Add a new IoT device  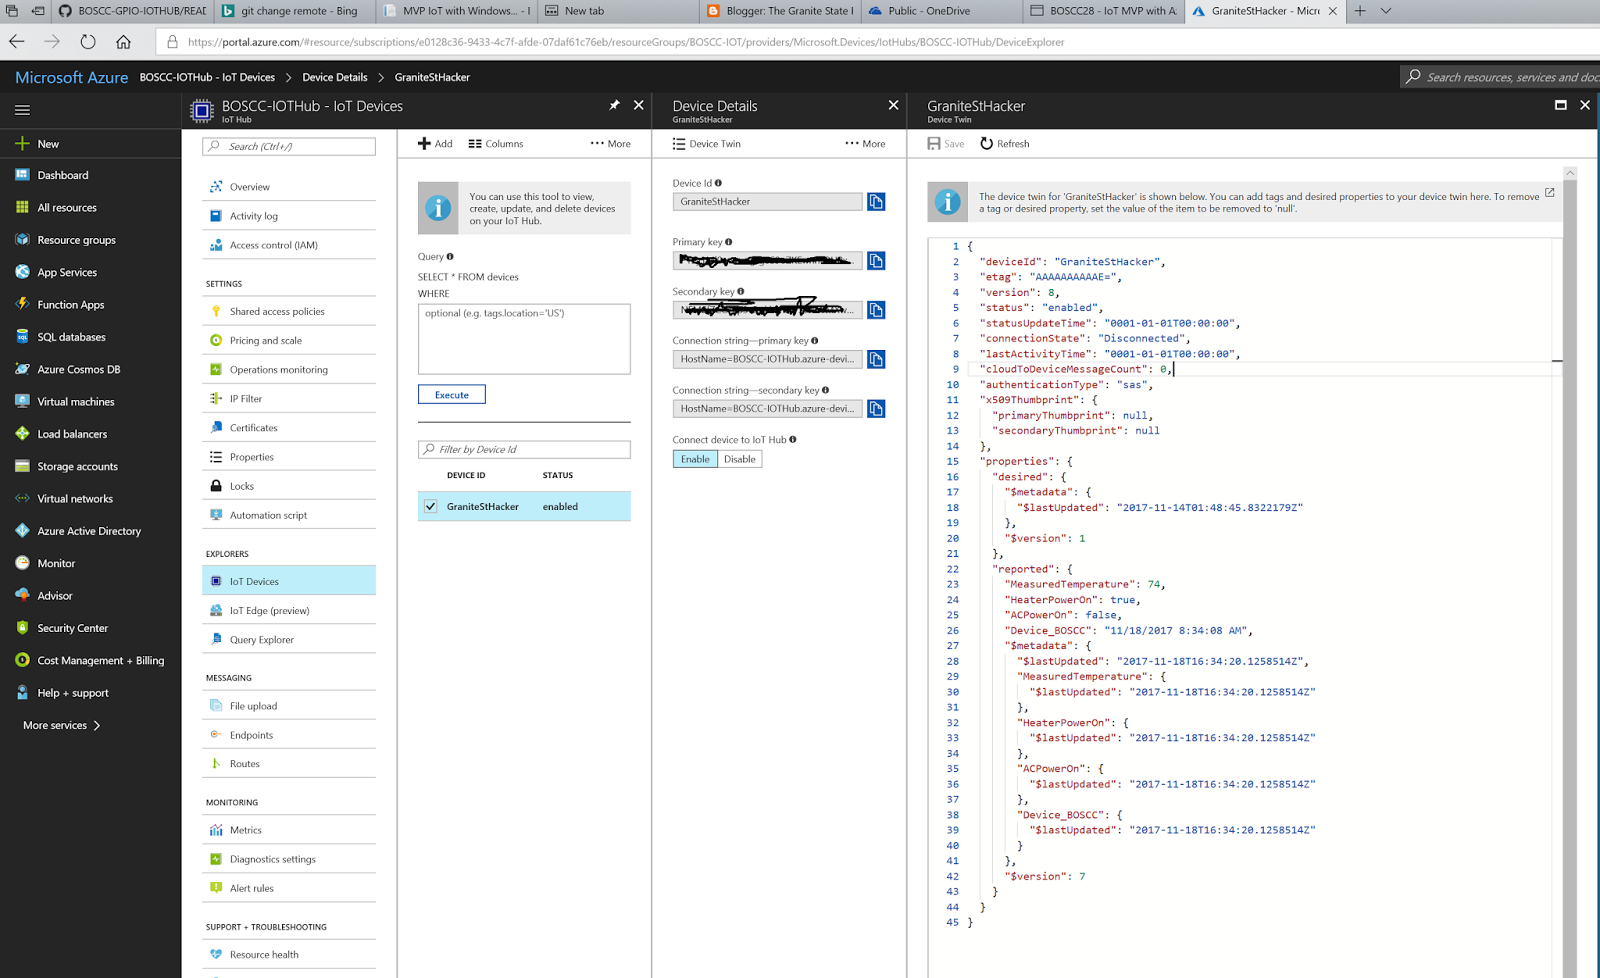pos(435,144)
